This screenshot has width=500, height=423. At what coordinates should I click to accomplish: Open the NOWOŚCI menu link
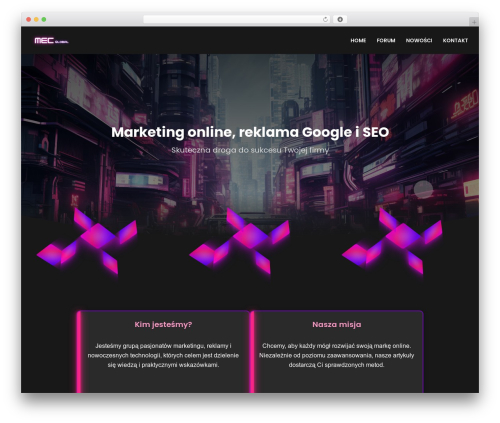click(419, 40)
